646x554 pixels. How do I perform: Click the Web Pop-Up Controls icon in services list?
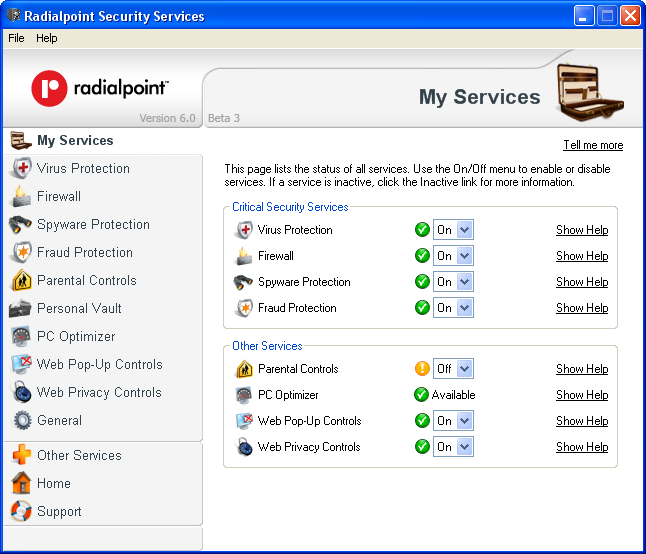(244, 421)
